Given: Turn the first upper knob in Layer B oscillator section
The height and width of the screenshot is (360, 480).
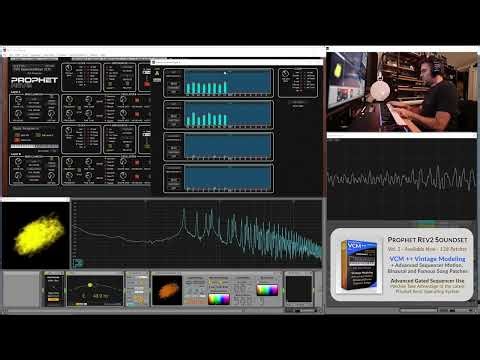Looking at the screenshot, I should point(69,162).
